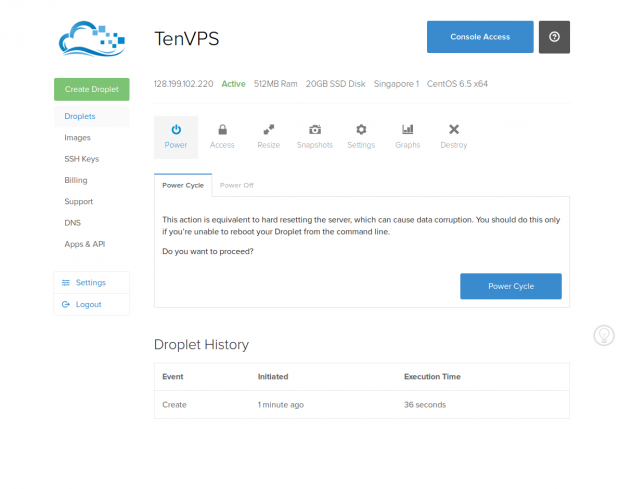Click the green Create Droplet button
The height and width of the screenshot is (489, 620).
[x=91, y=89]
